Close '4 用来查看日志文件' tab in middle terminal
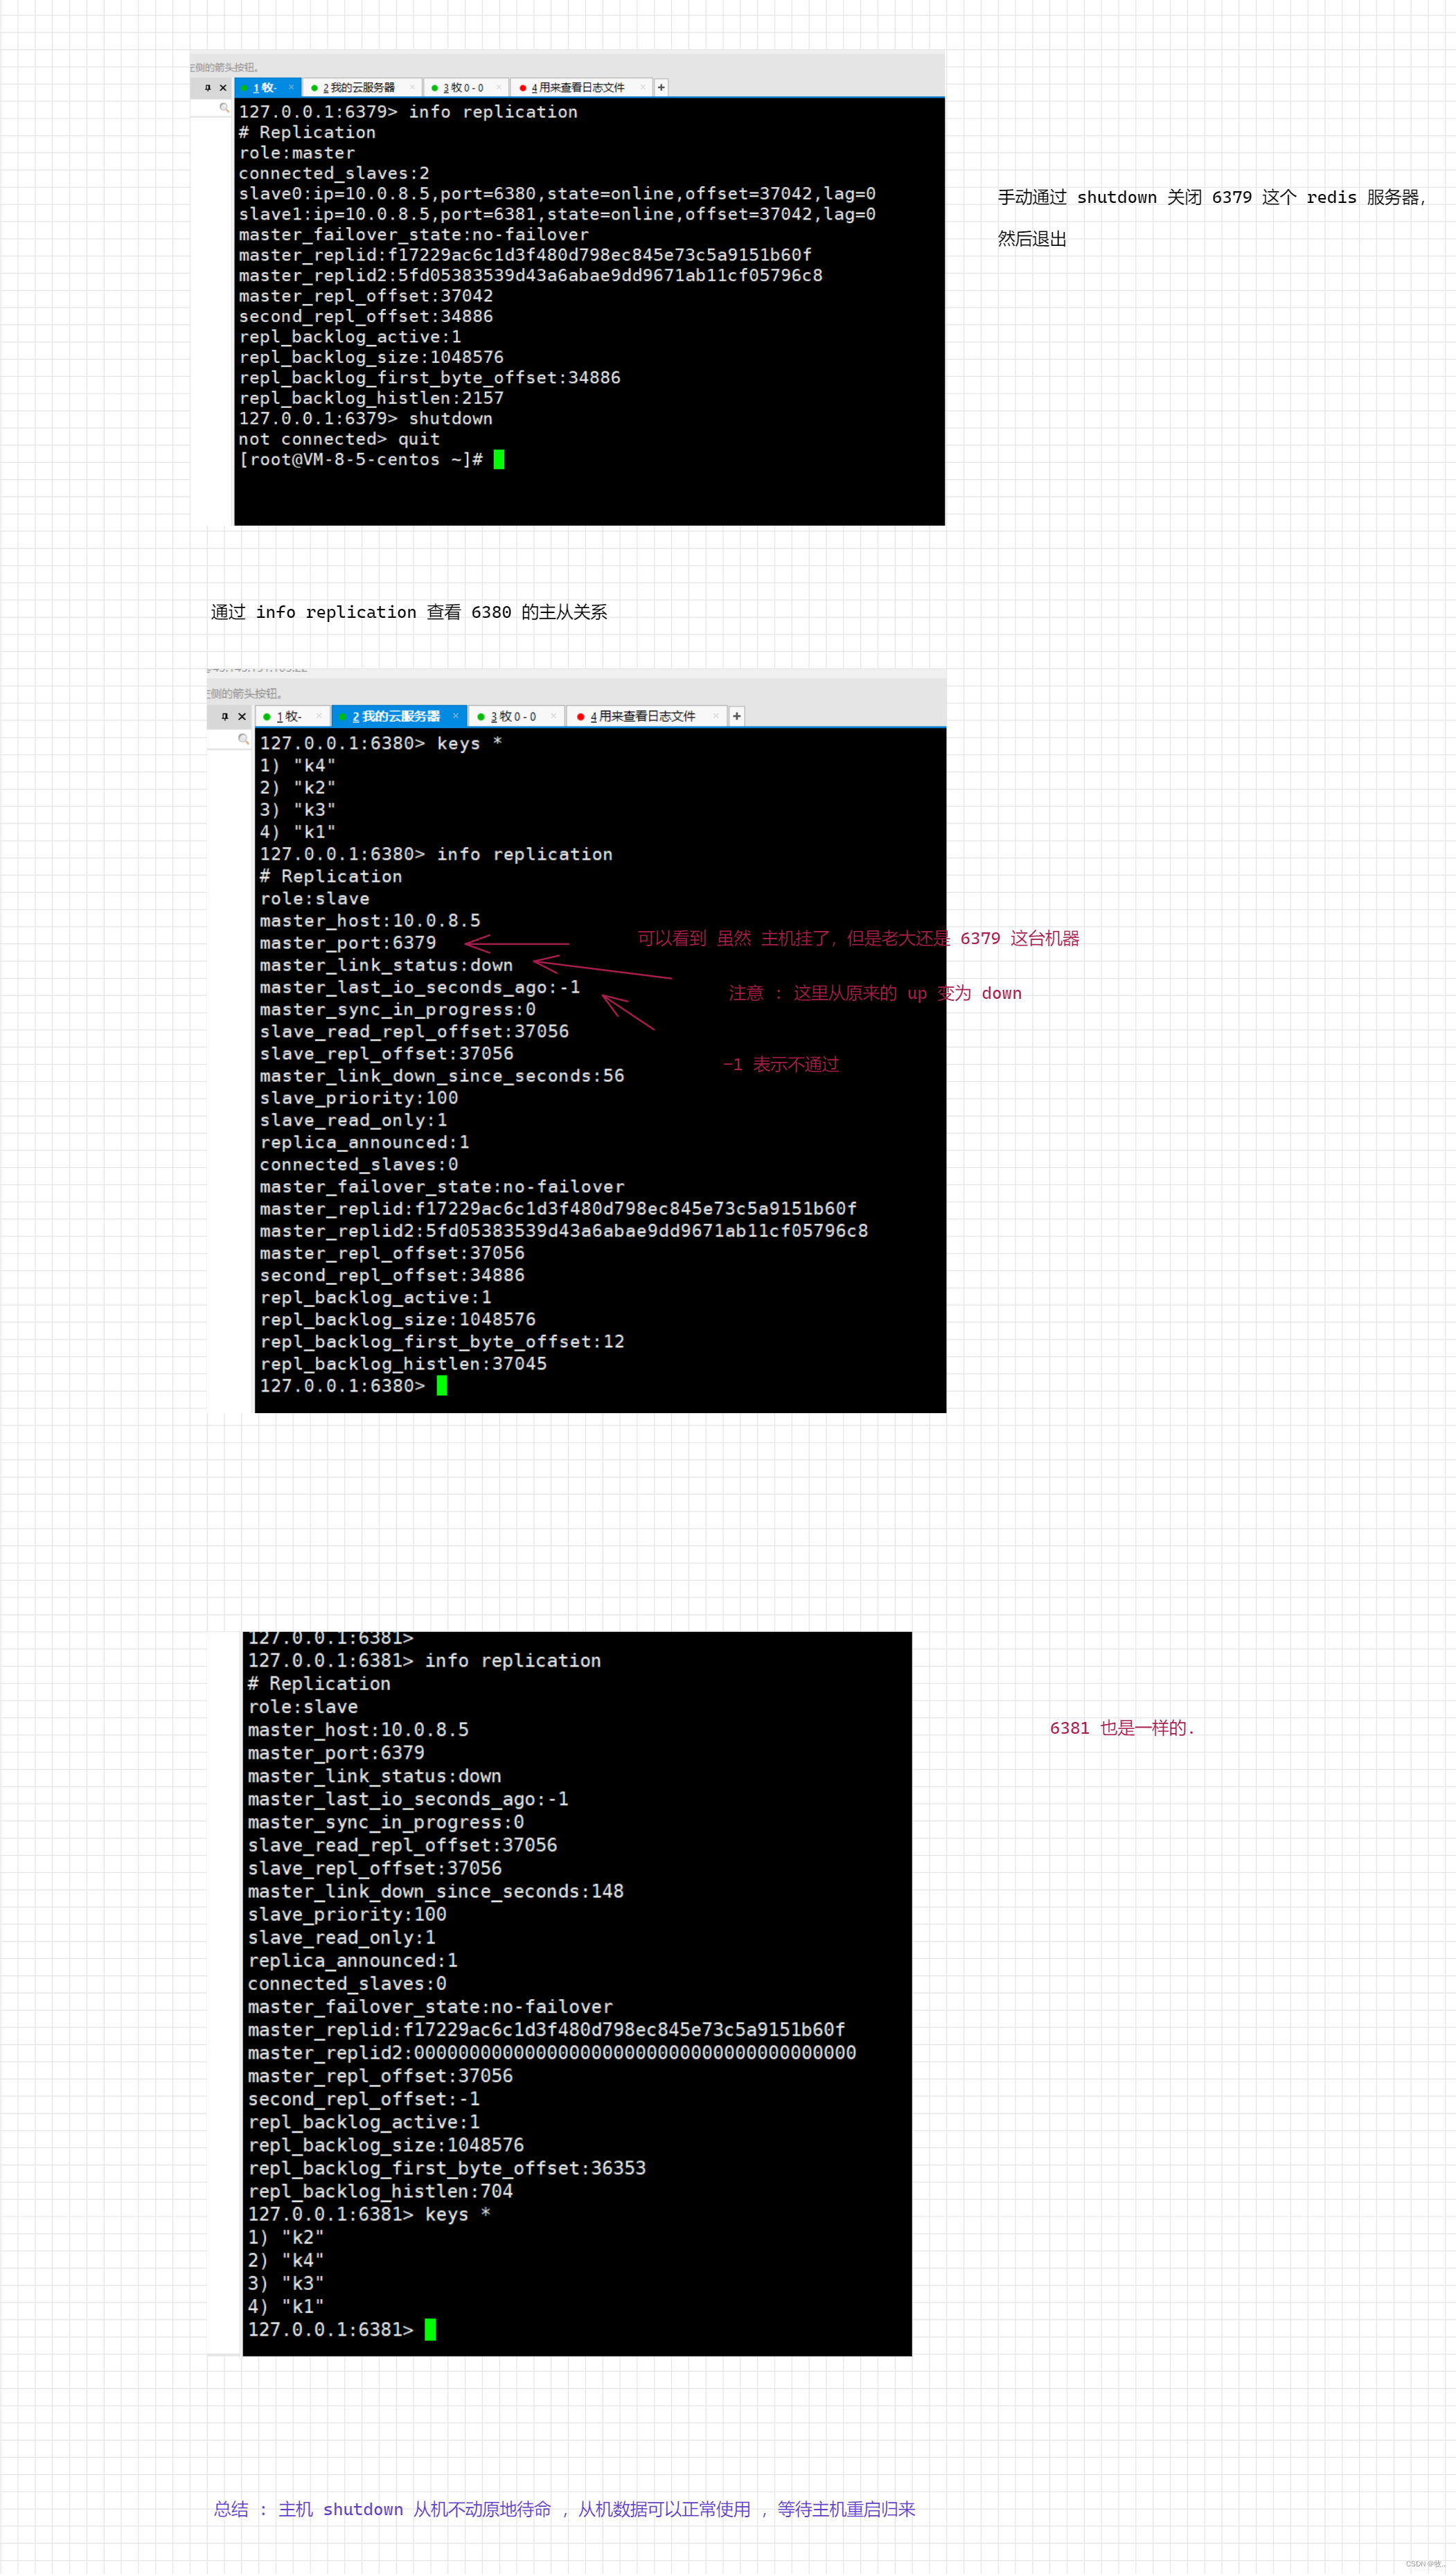1456x2574 pixels. tap(715, 715)
